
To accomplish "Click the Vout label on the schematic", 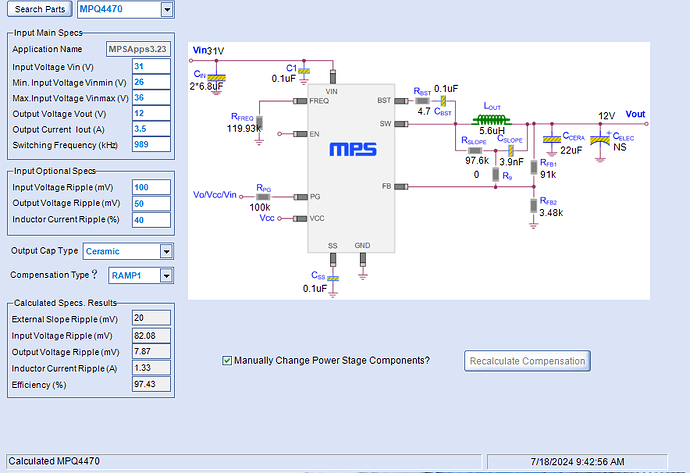I will click(x=635, y=114).
